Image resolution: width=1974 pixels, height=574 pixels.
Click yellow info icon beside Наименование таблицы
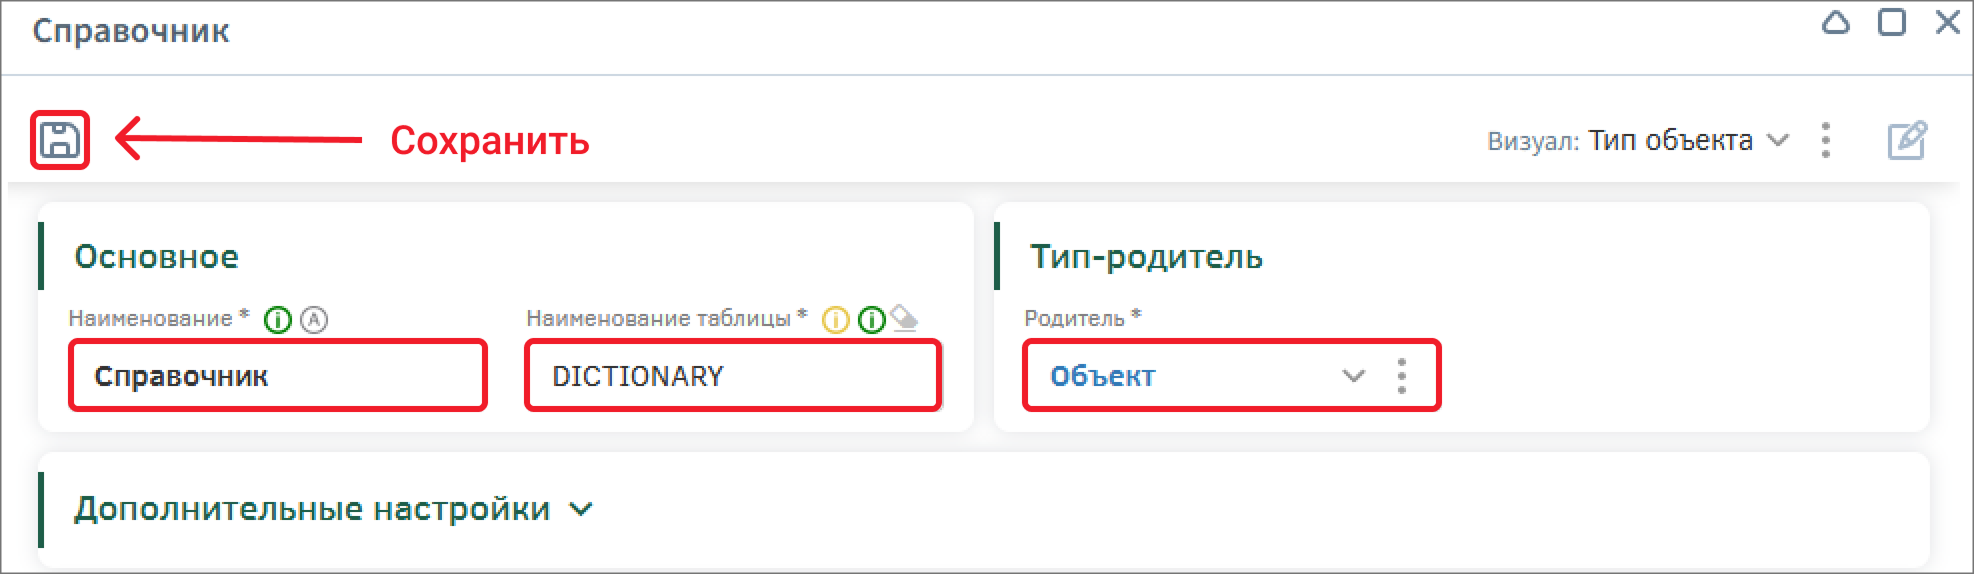click(x=835, y=320)
